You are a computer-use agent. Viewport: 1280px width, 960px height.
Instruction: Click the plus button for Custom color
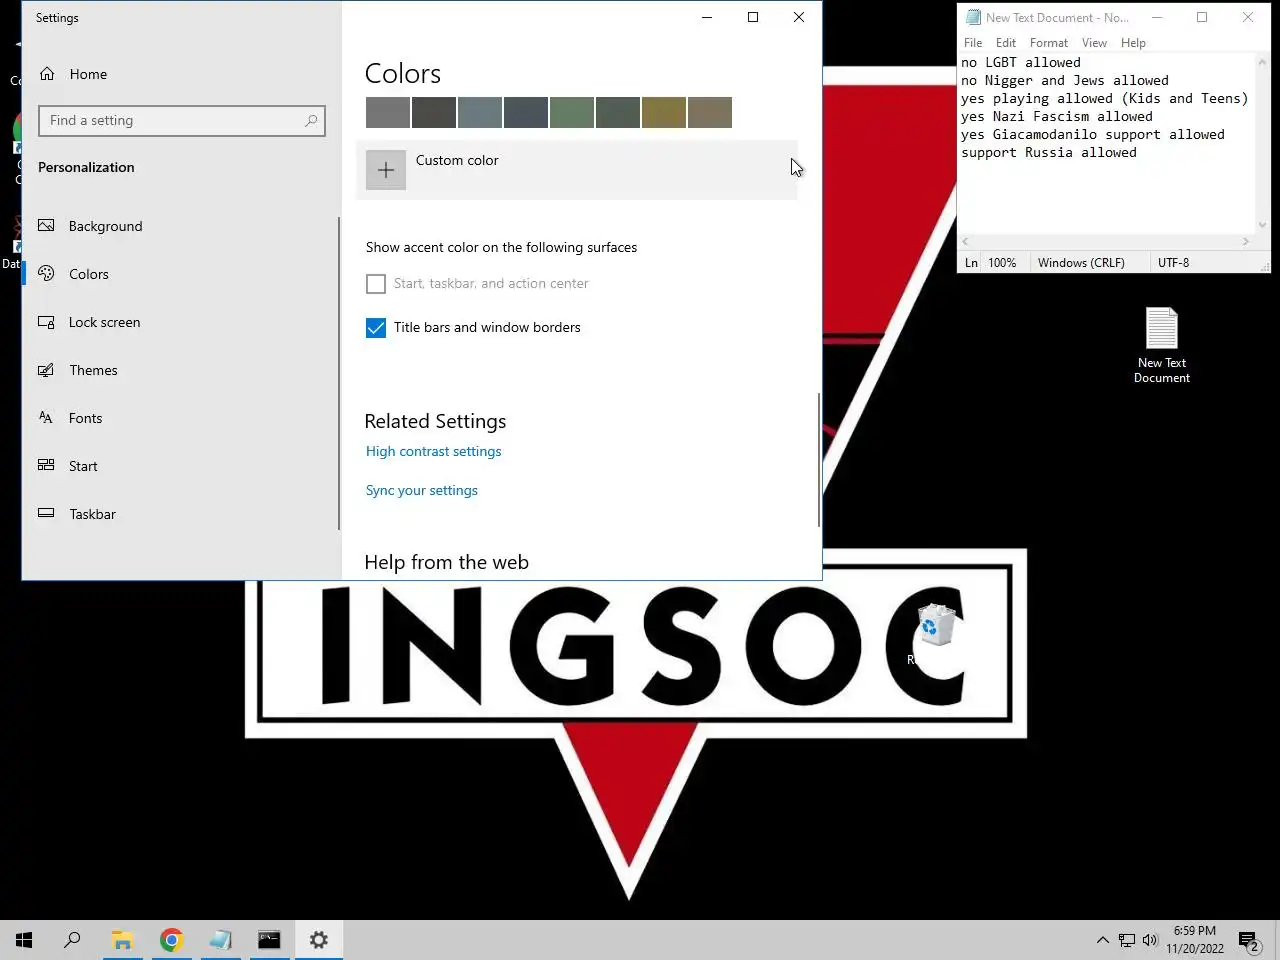386,170
